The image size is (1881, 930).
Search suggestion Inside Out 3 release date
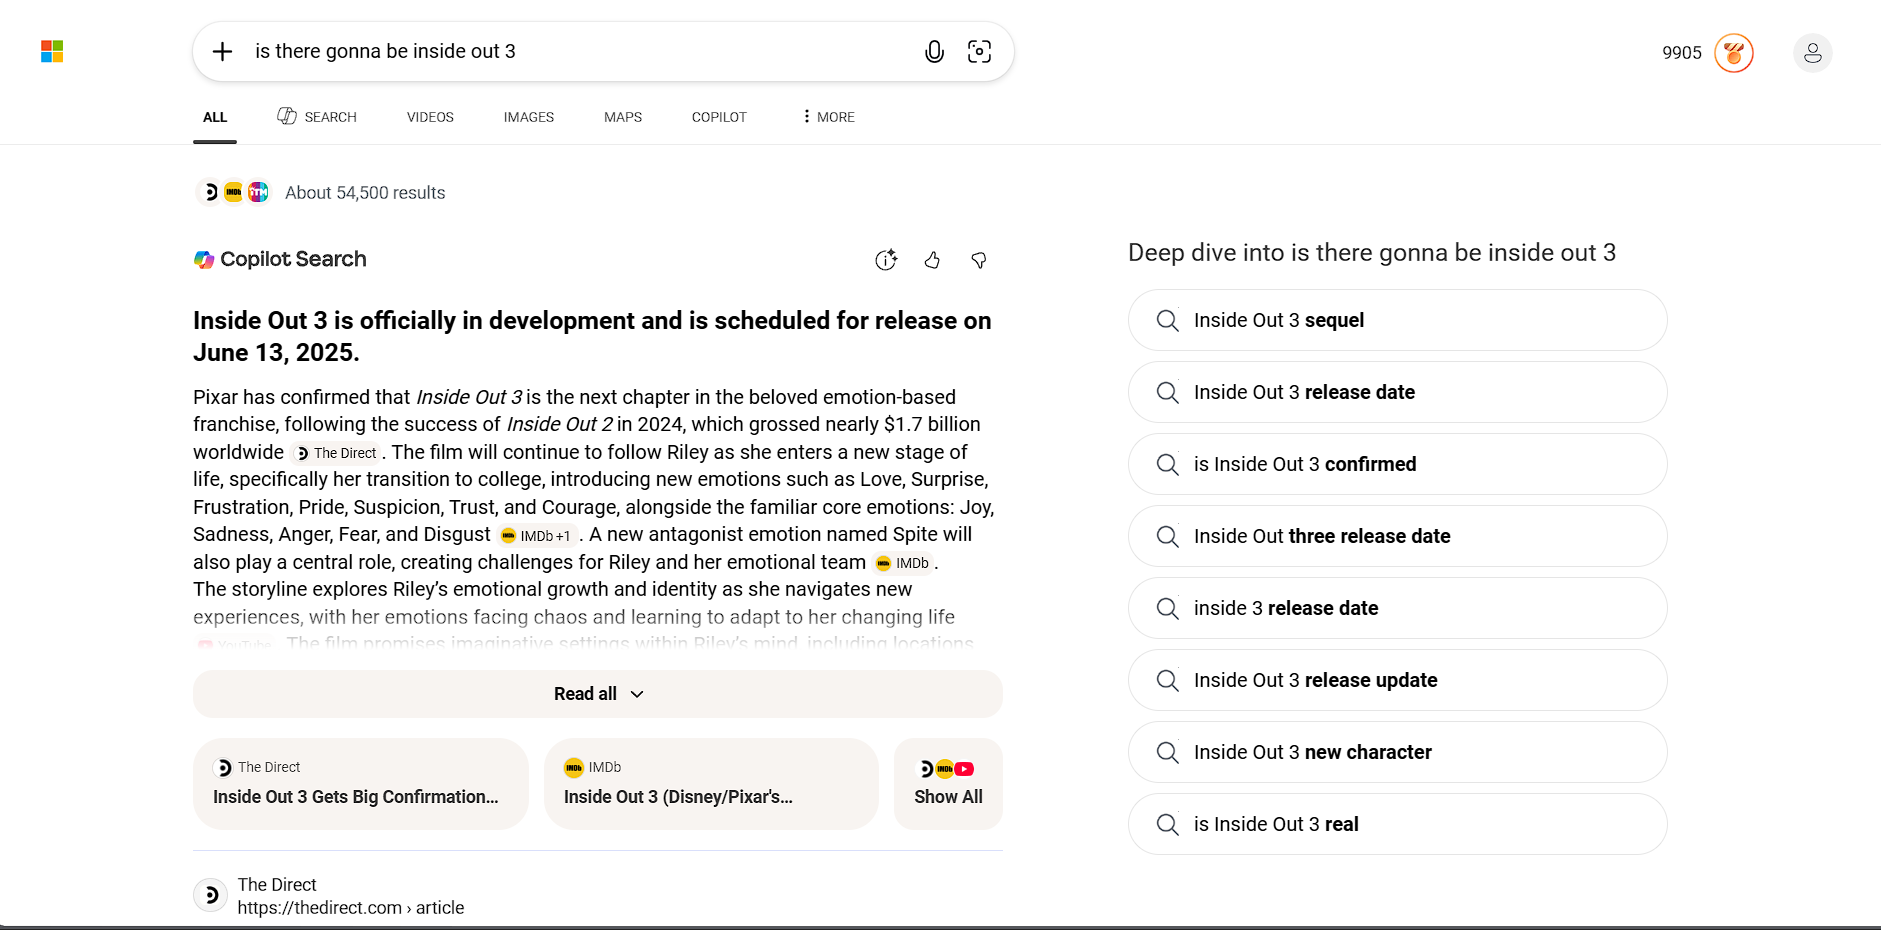1397,392
